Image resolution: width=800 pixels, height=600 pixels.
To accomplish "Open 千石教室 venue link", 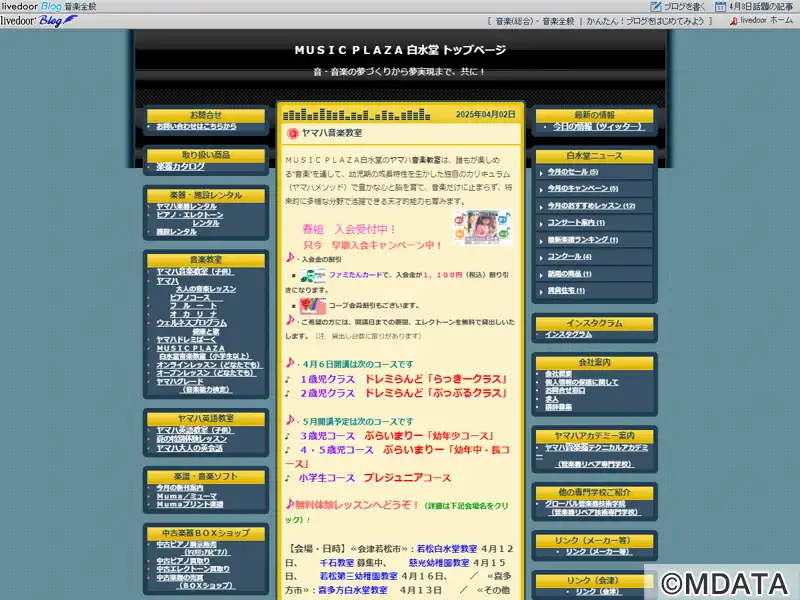I will point(337,563).
